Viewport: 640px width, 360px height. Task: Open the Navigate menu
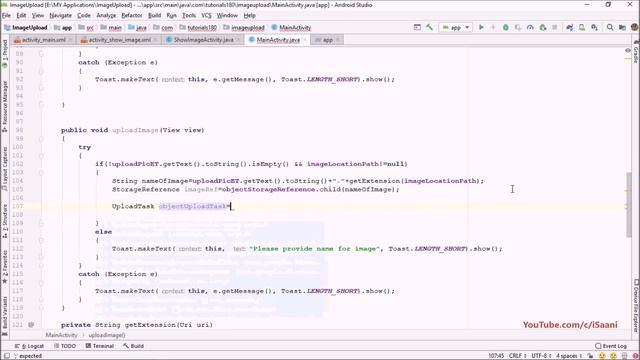pyautogui.click(x=60, y=16)
